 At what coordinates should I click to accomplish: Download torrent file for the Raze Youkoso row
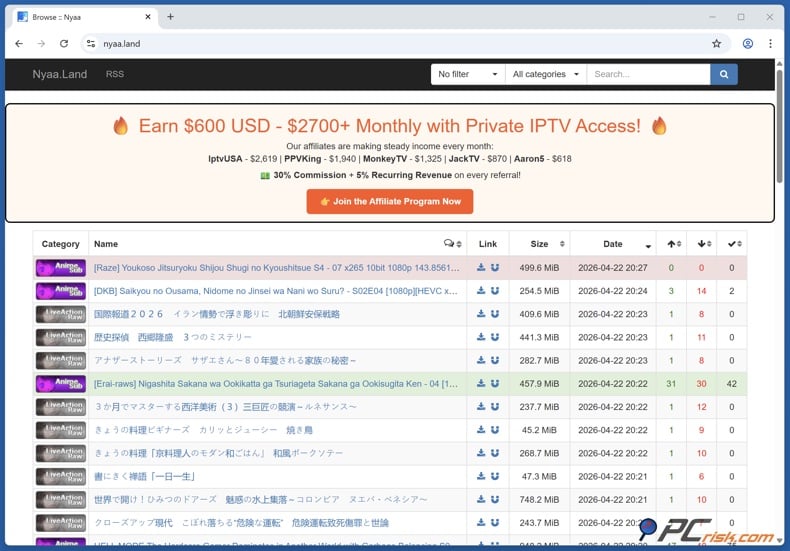tap(481, 268)
